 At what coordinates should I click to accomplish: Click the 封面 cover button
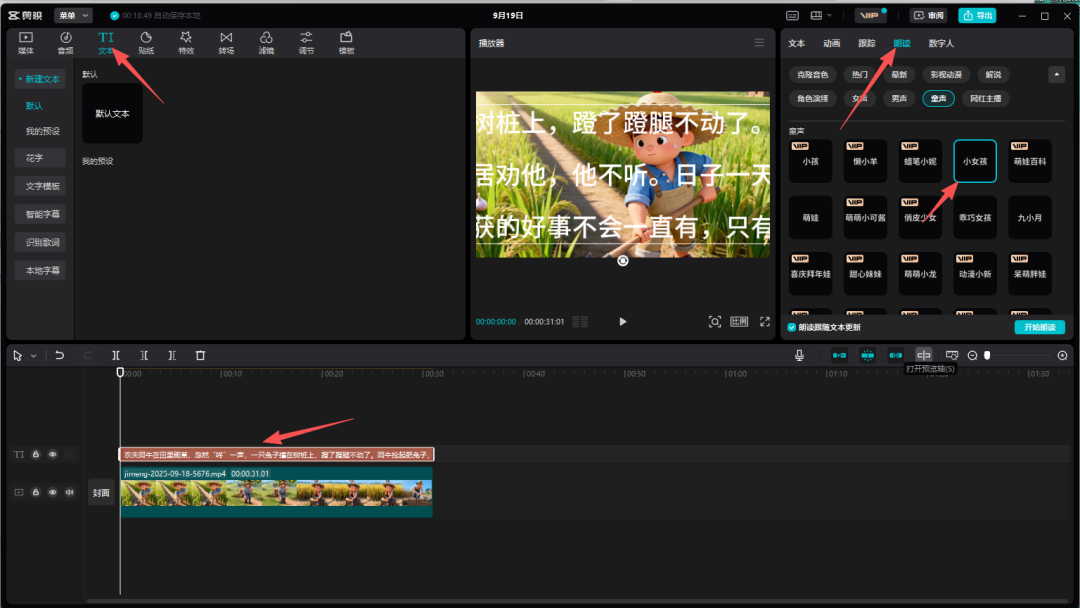coord(101,492)
